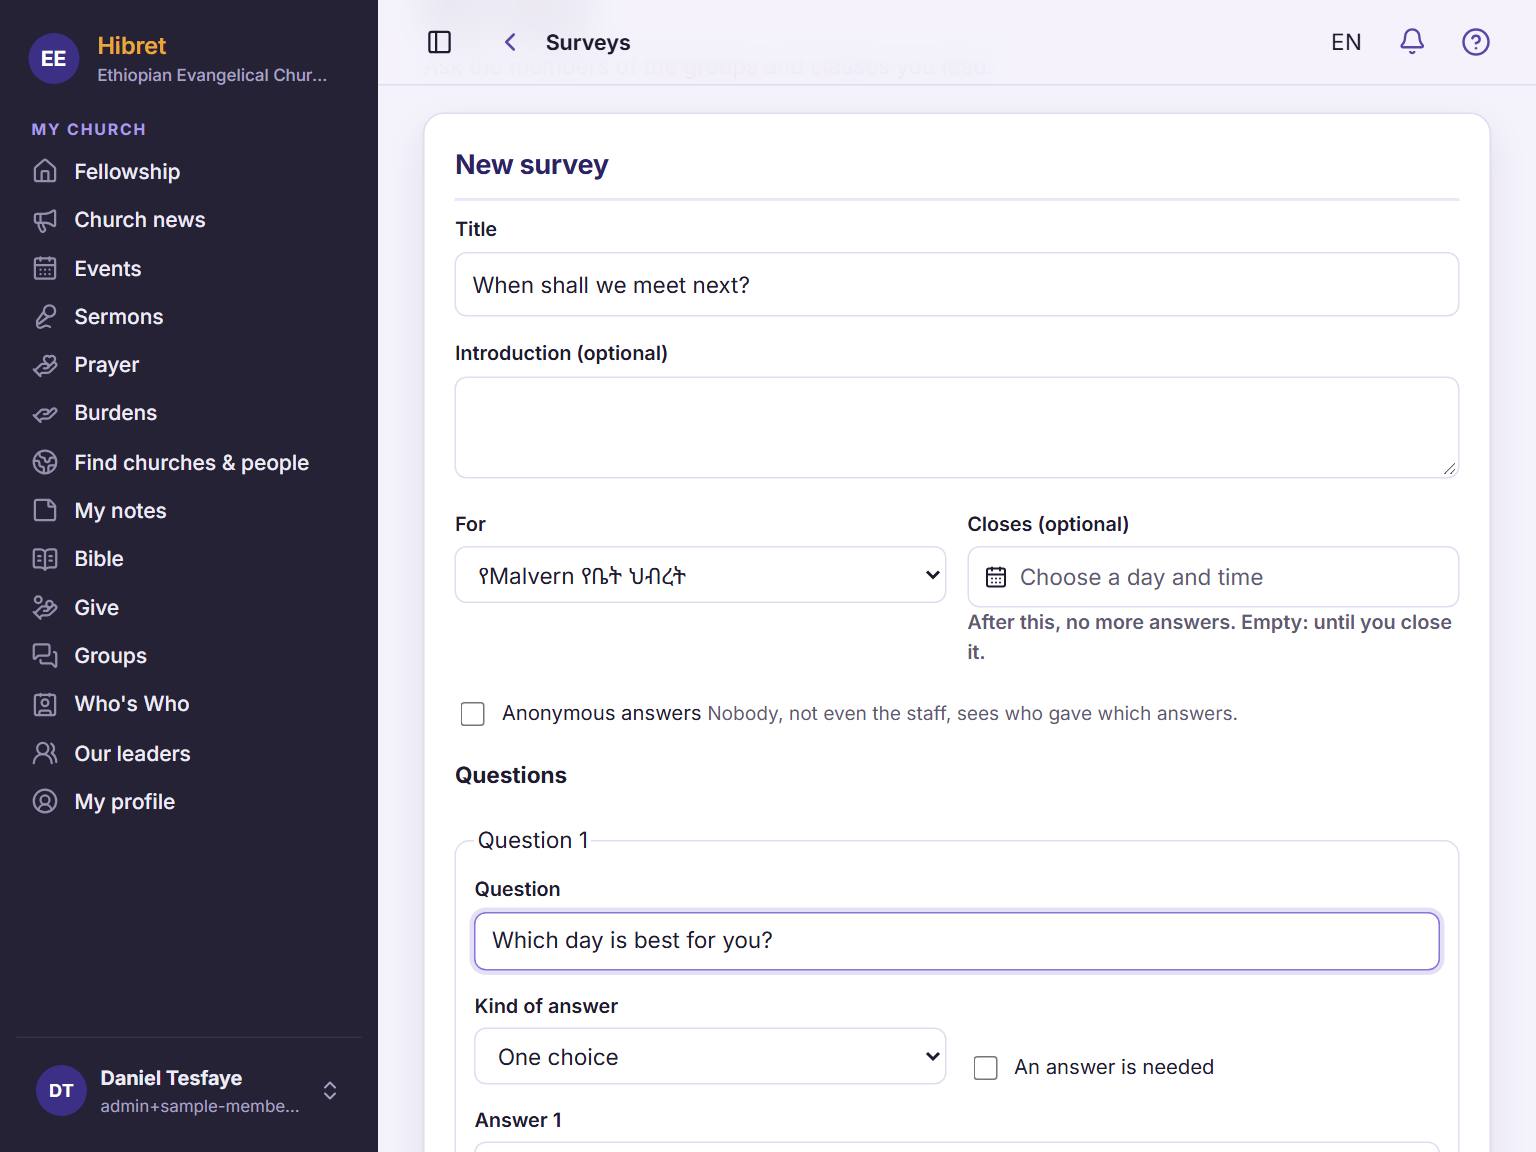Click the My notes page icon
This screenshot has height=1152, width=1536.
45,510
